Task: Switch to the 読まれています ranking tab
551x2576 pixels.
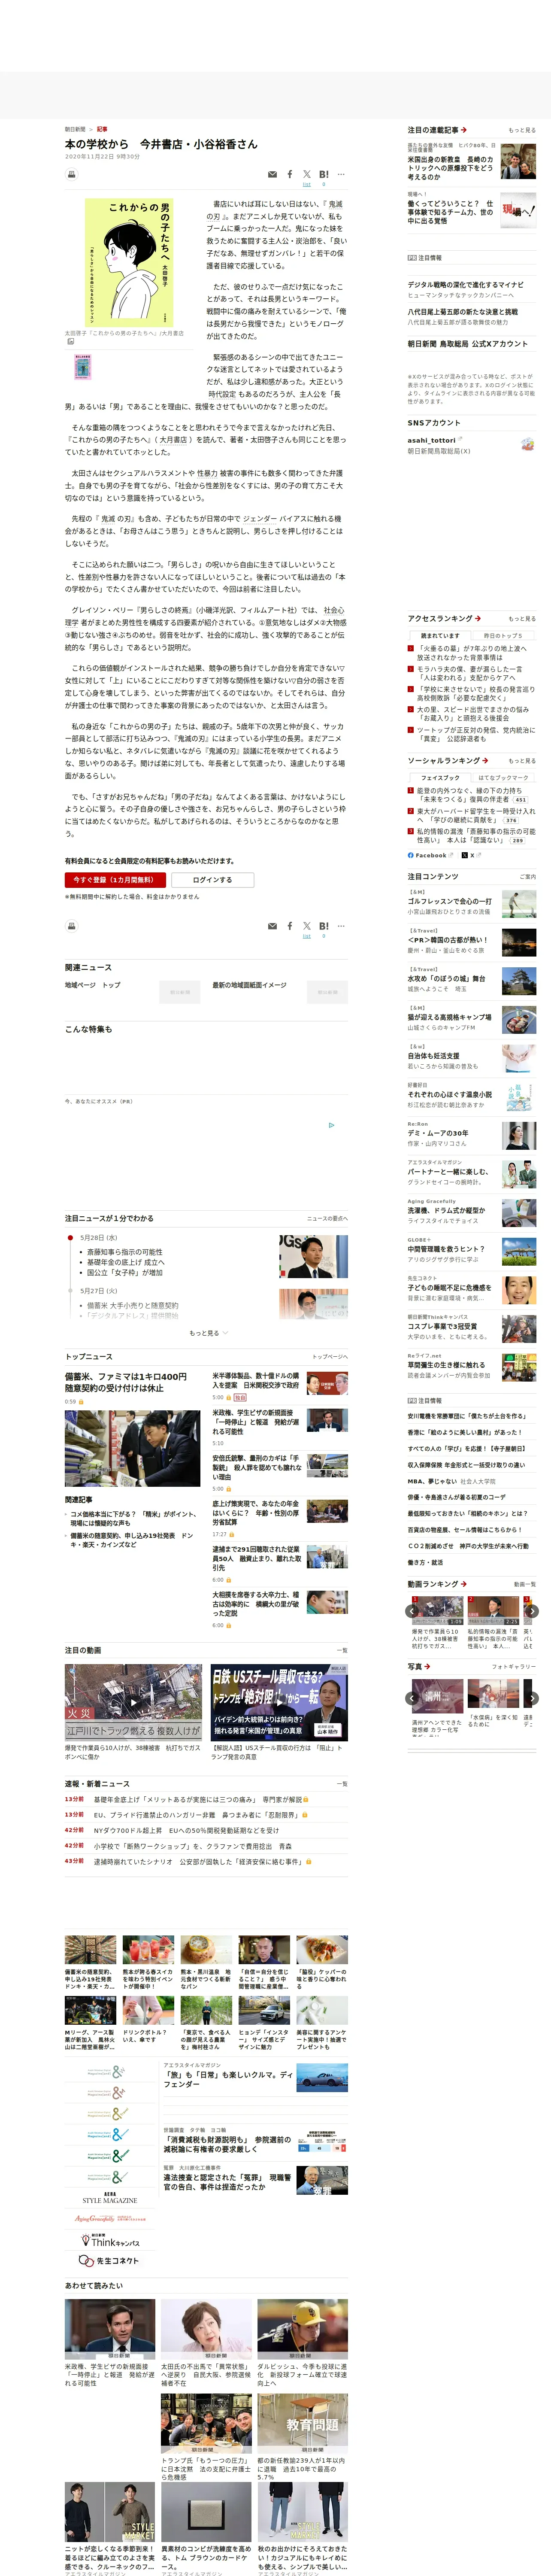Action: point(440,635)
